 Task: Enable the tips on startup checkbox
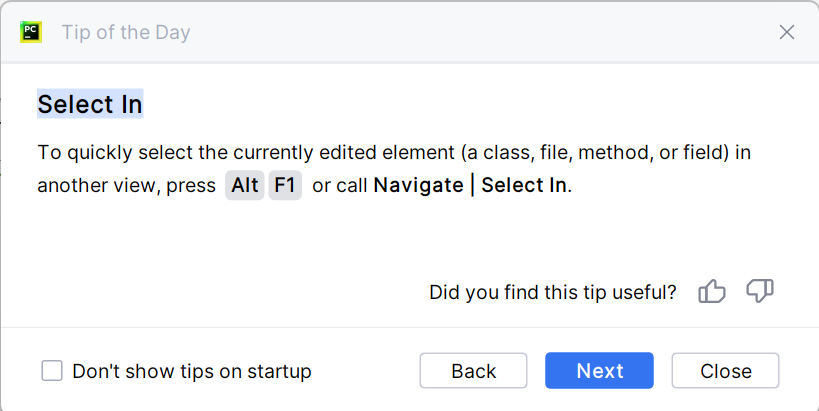click(x=52, y=371)
